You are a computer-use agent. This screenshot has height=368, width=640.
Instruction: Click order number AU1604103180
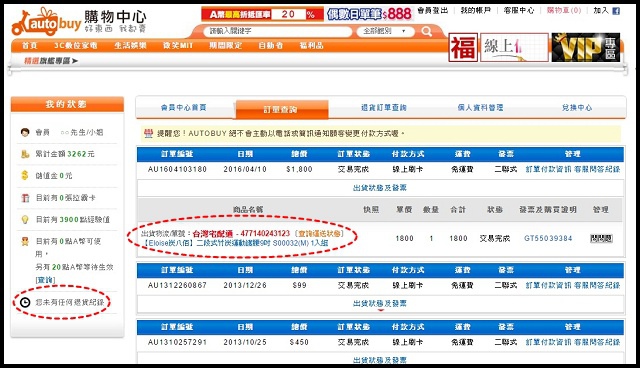(177, 169)
